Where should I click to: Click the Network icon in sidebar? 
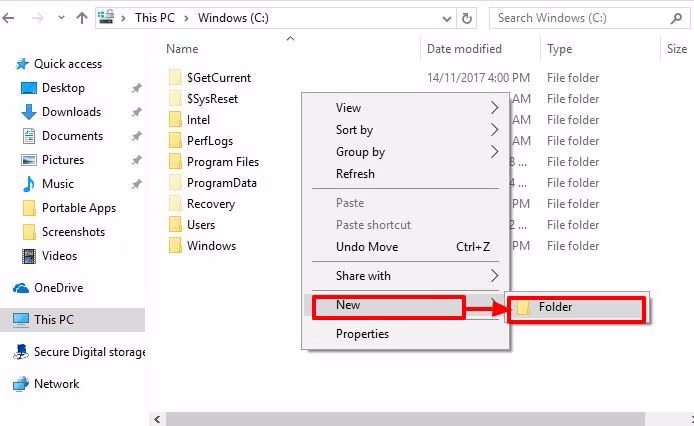[21, 384]
